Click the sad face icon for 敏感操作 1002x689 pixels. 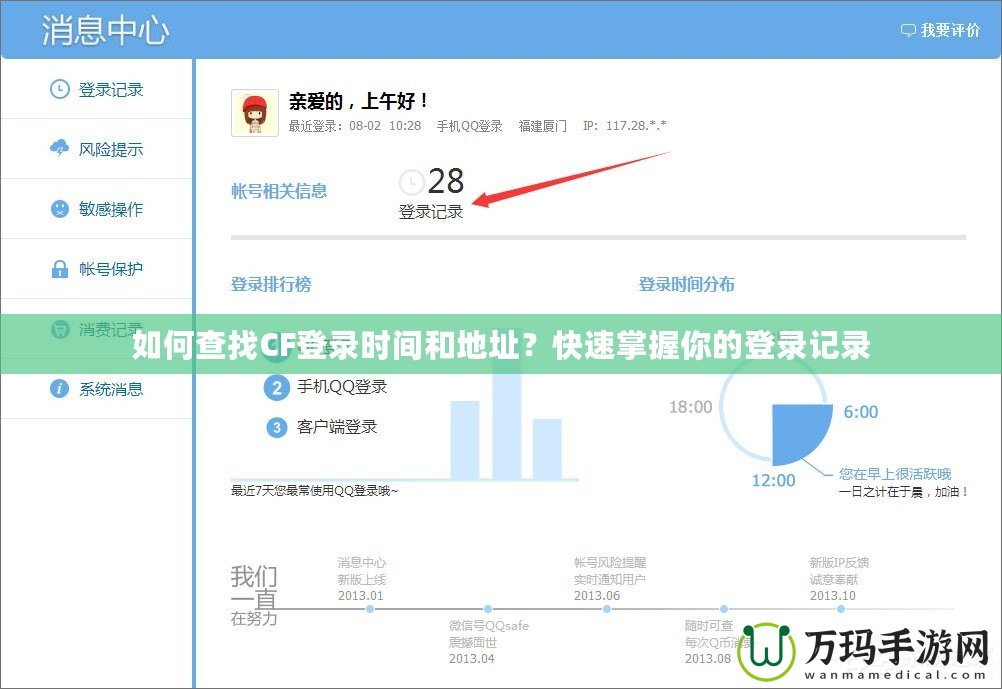[x=59, y=208]
